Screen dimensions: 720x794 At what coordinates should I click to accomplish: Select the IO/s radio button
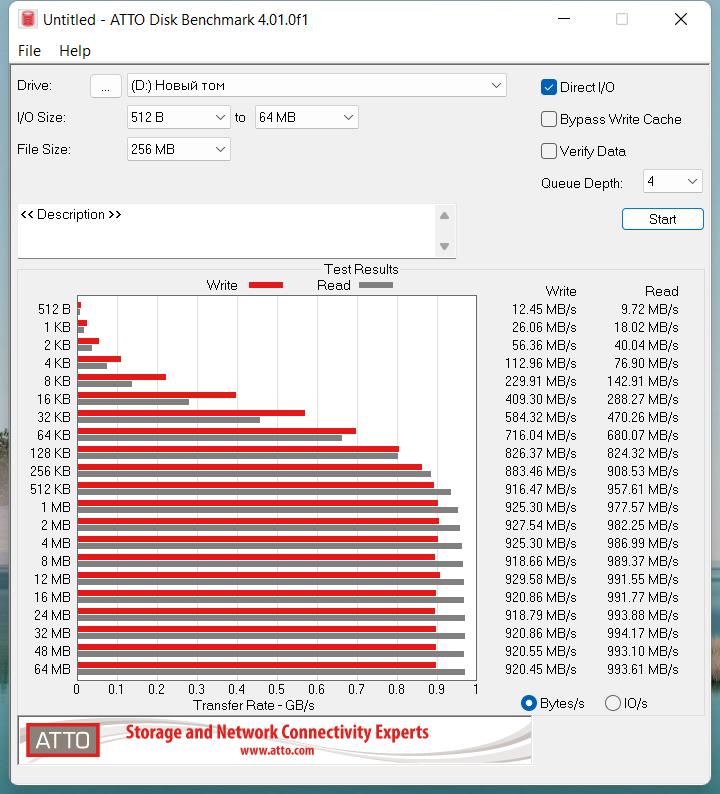(x=613, y=703)
